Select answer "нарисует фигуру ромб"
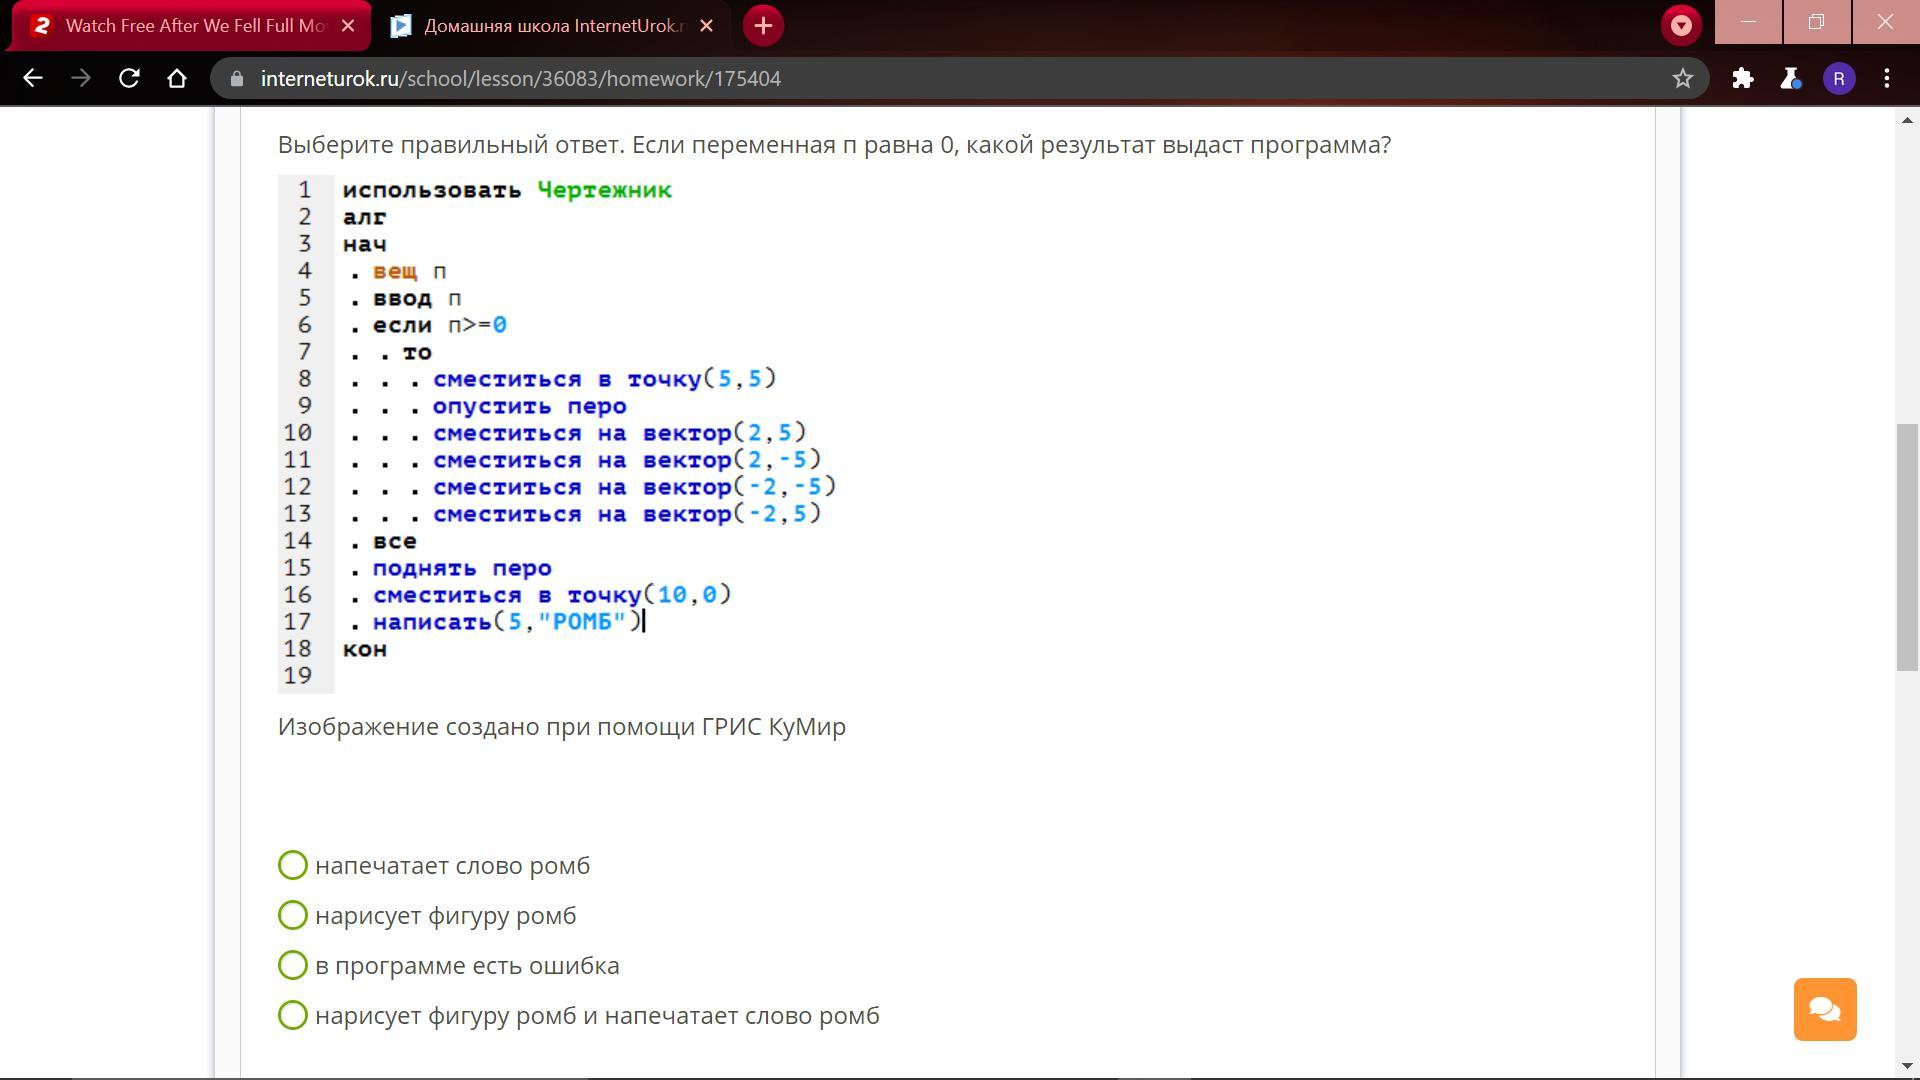Viewport: 1920px width, 1080px height. pyautogui.click(x=293, y=915)
